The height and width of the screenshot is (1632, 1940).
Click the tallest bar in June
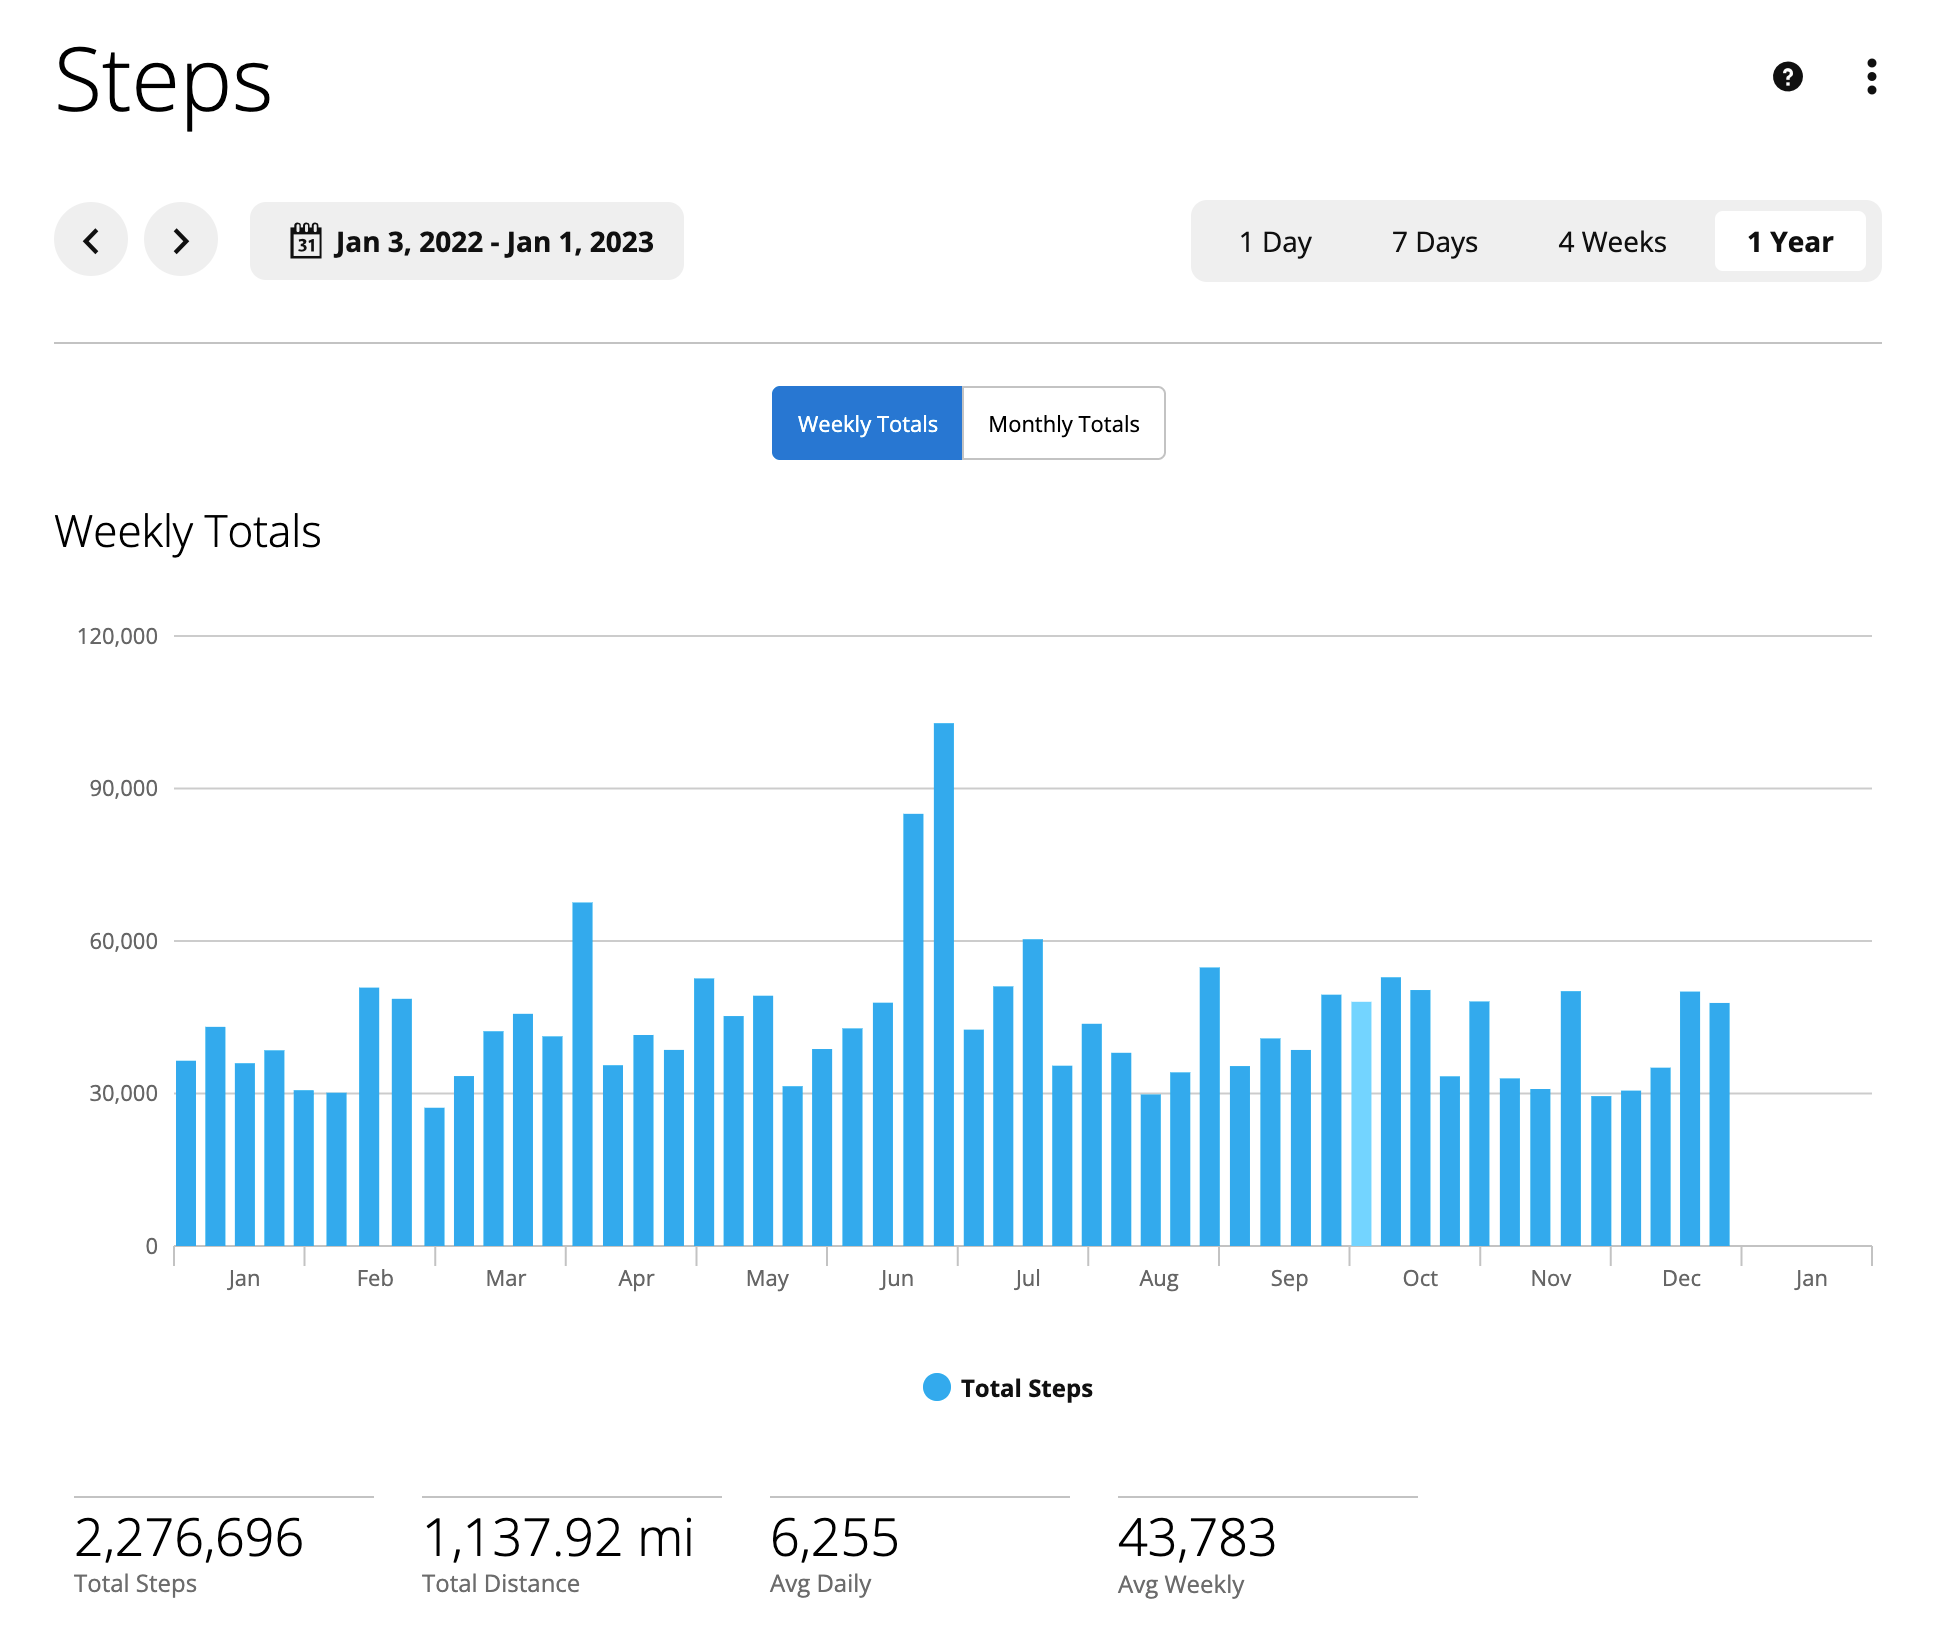(943, 984)
